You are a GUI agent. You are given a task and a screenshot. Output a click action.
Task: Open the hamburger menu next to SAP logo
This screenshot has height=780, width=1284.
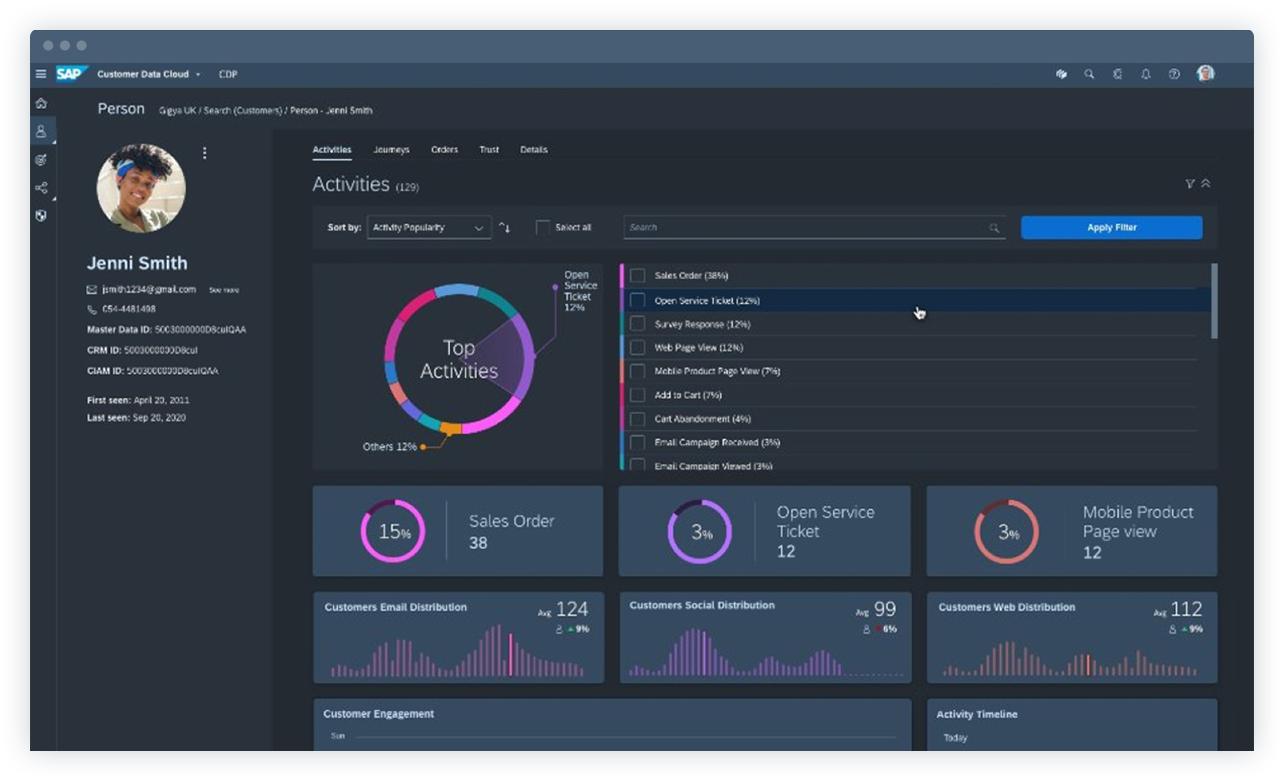tap(40, 73)
